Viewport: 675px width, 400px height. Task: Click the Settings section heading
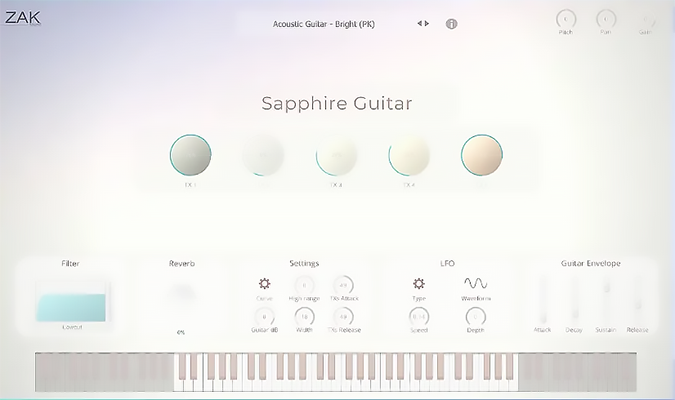pyautogui.click(x=304, y=263)
